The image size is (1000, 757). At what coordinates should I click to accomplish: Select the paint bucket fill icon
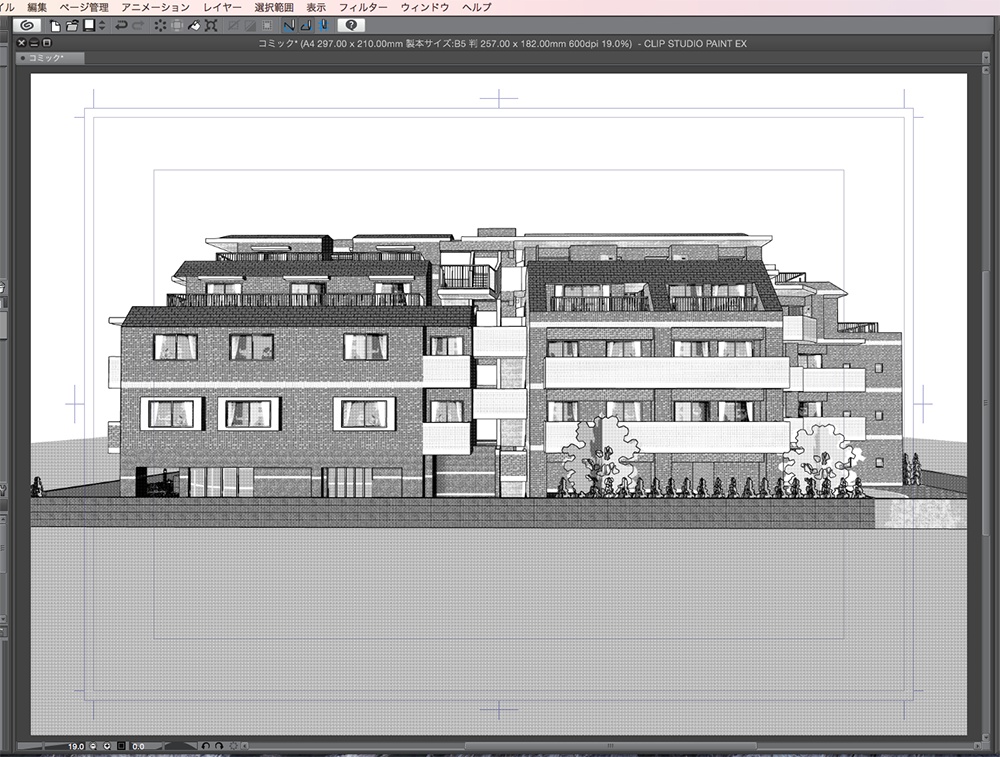192,27
